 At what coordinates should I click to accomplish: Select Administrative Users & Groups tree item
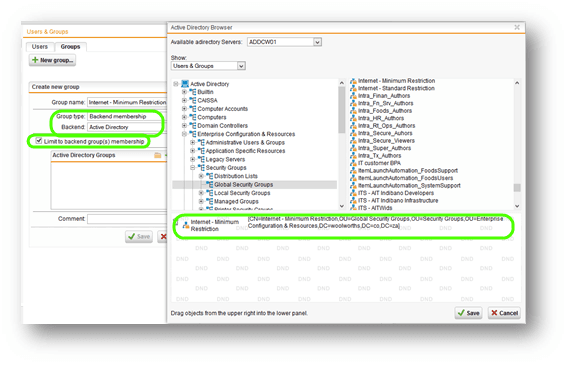(245, 143)
